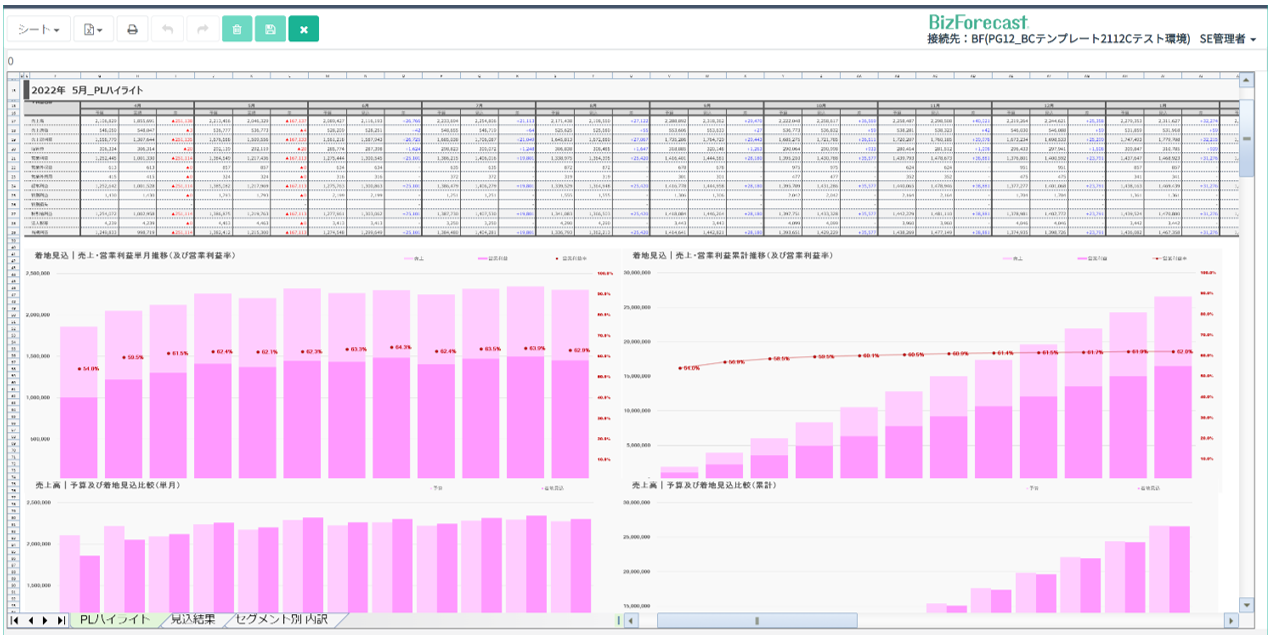Open the シート dropdown menu
This screenshot has height=635, width=1269.
(39, 30)
